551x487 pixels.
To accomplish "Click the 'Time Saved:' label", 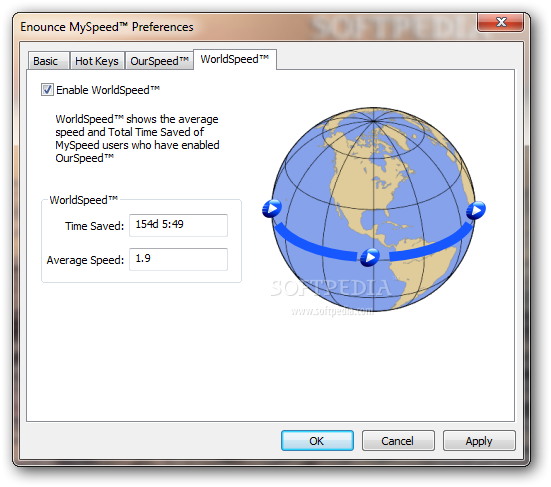I will 95,226.
